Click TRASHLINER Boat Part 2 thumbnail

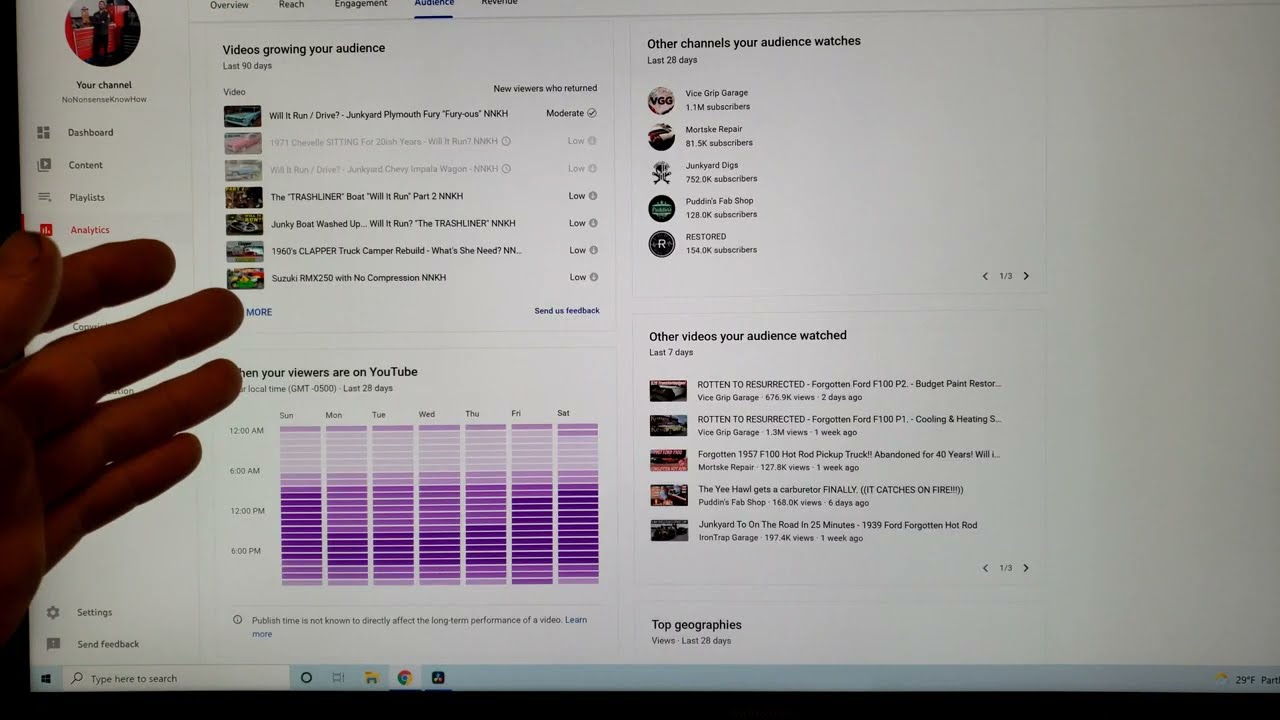pos(244,198)
